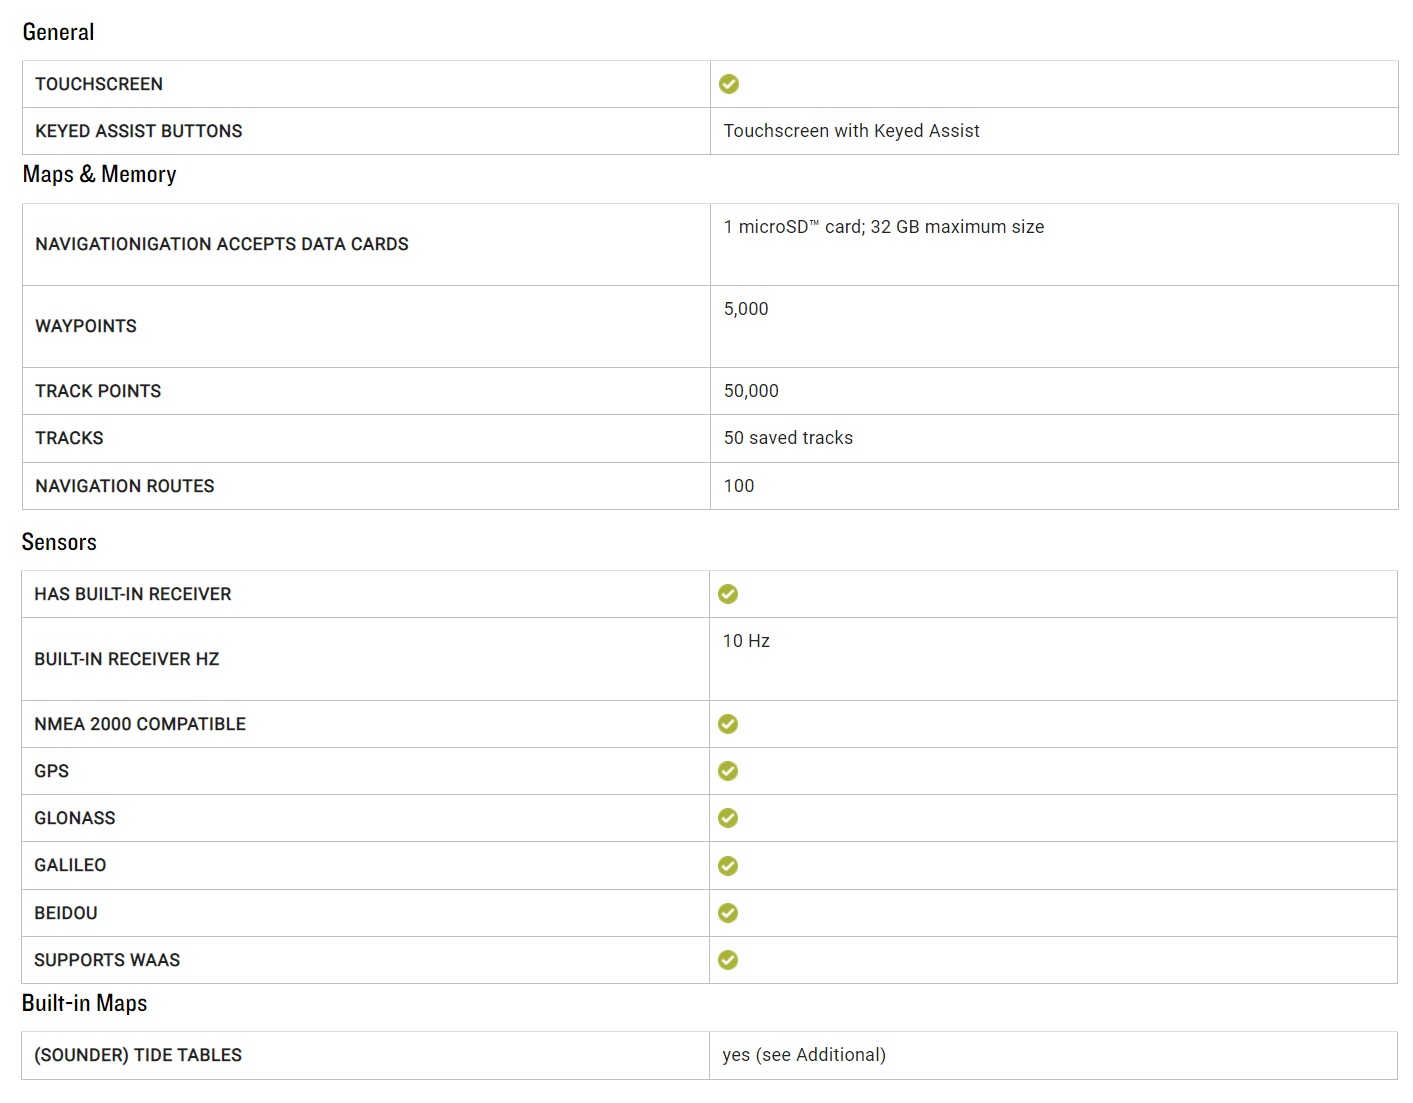The image size is (1413, 1103).
Task: Click the BEIDOU checkmark icon
Action: click(728, 913)
